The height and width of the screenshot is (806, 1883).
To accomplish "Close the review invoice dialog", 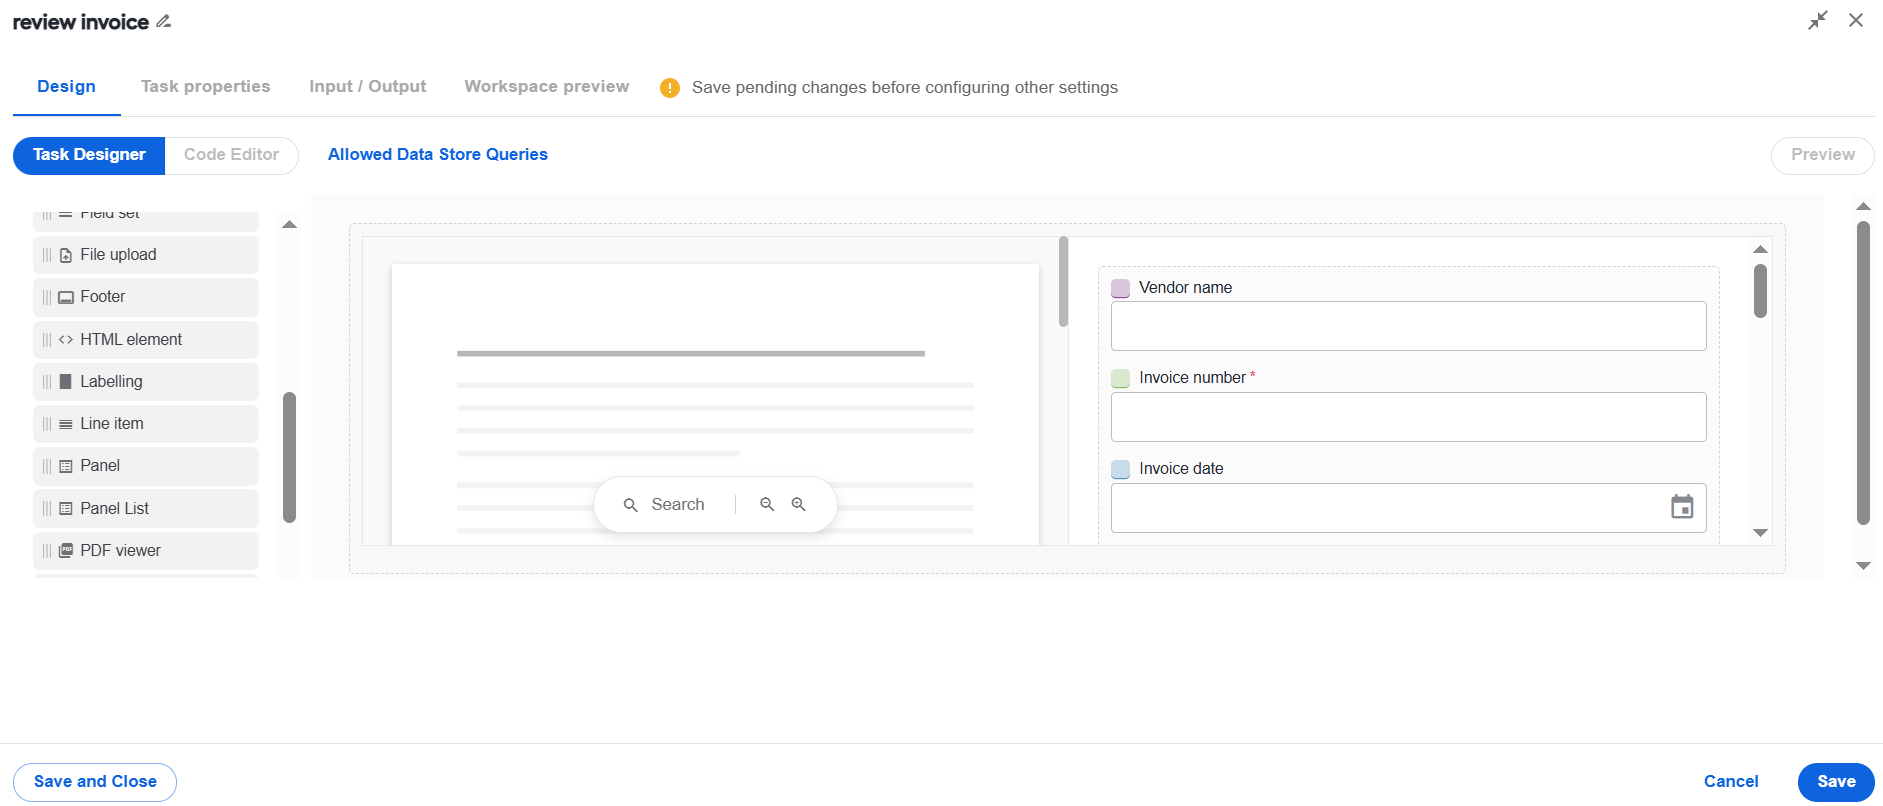I will tap(1856, 20).
